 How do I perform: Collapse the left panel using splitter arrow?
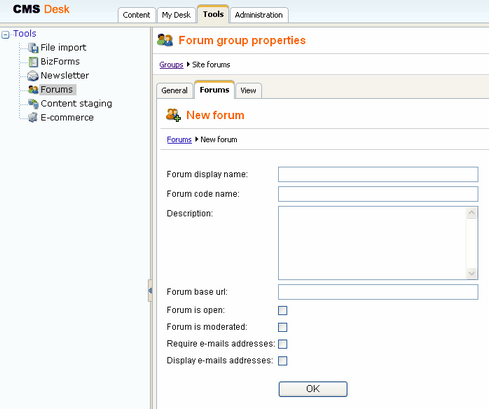150,291
